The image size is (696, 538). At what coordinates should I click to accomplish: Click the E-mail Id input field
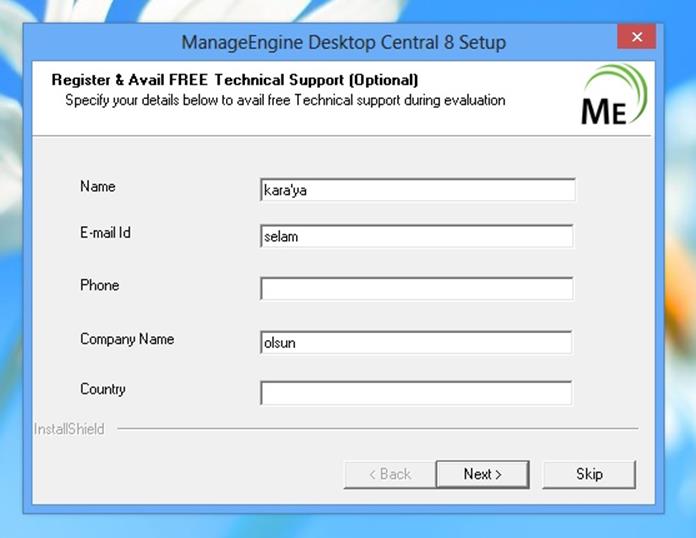pyautogui.click(x=416, y=236)
